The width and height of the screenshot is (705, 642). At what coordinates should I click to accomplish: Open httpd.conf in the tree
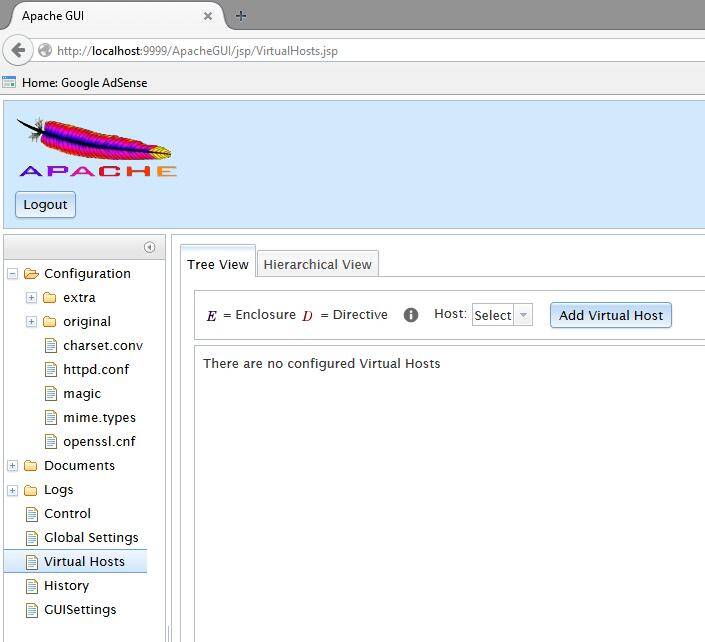(96, 370)
